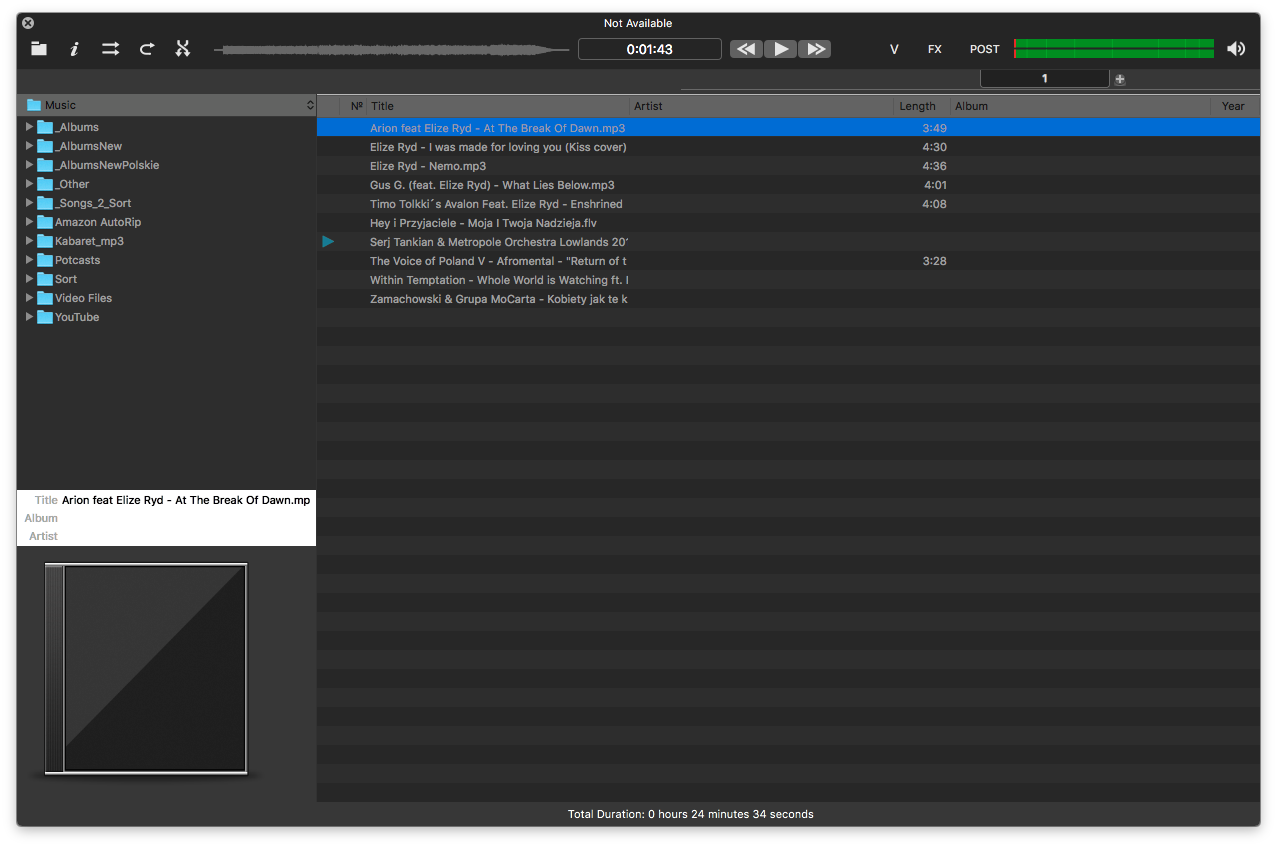Click the Total Duration status text
Screen dimensions: 1277x847
[x=691, y=814]
